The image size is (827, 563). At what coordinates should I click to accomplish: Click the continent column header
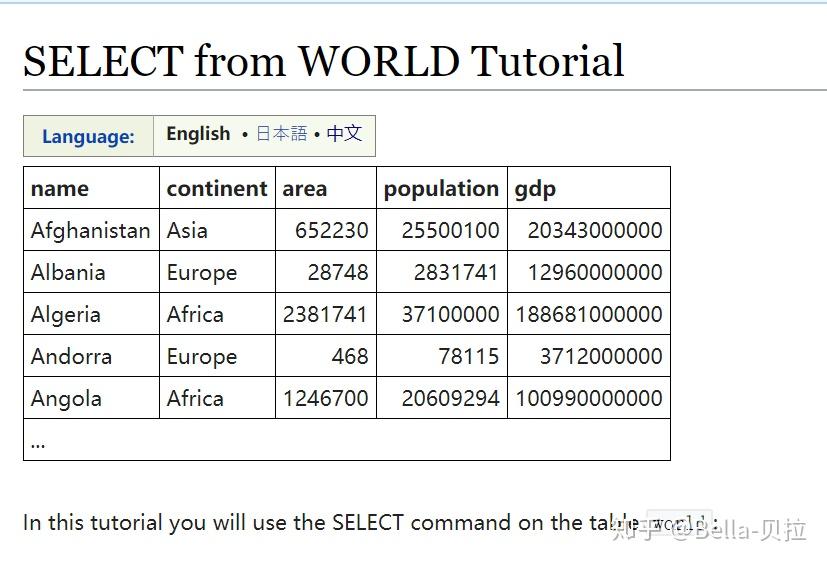(x=217, y=188)
